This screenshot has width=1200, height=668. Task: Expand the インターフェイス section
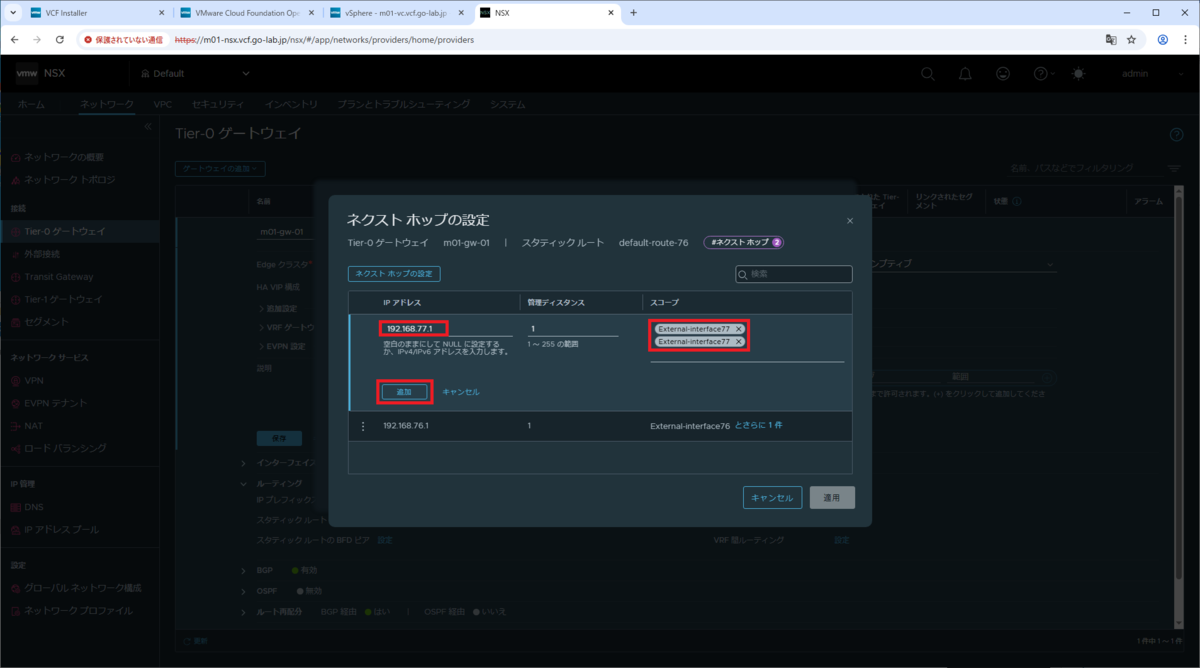(x=243, y=463)
